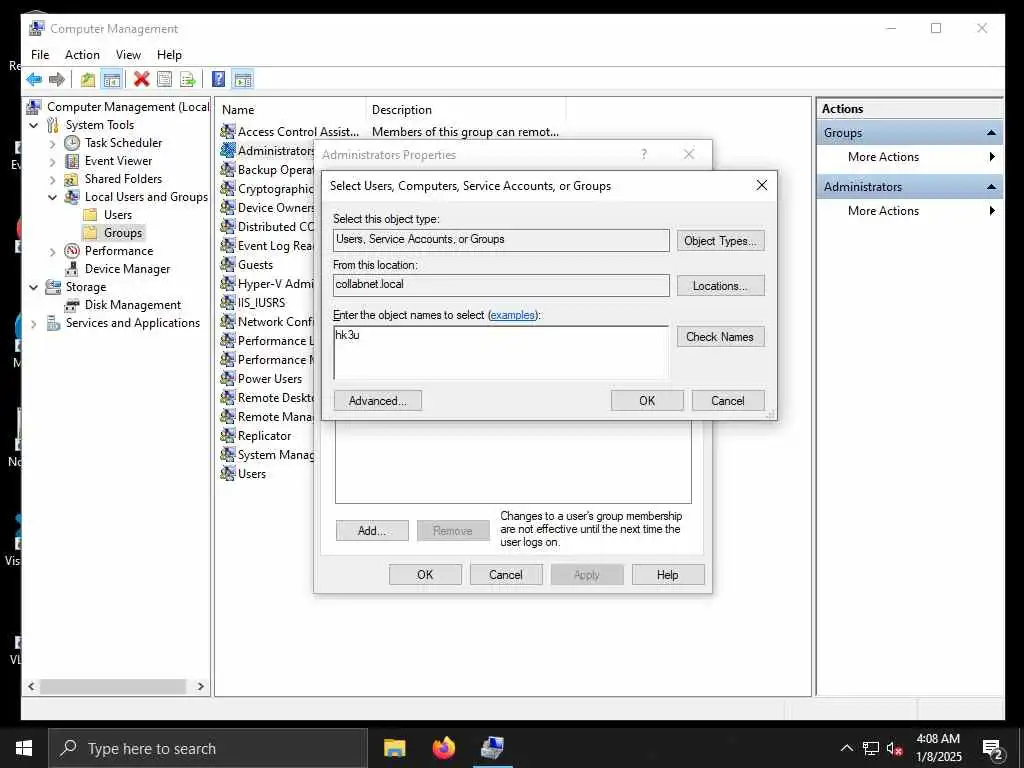Image resolution: width=1024 pixels, height=768 pixels.
Task: Select Groups folder in the tree
Action: coord(122,232)
